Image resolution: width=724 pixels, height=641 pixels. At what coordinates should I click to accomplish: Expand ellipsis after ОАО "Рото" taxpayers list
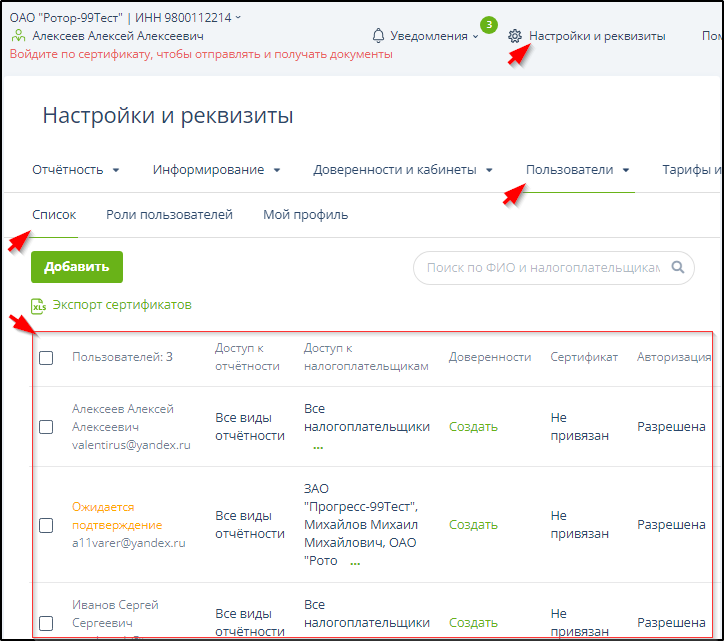point(354,563)
